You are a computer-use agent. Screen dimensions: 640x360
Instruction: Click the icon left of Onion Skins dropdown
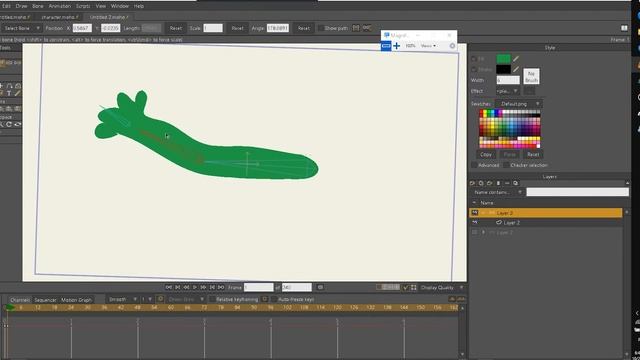click(160, 299)
